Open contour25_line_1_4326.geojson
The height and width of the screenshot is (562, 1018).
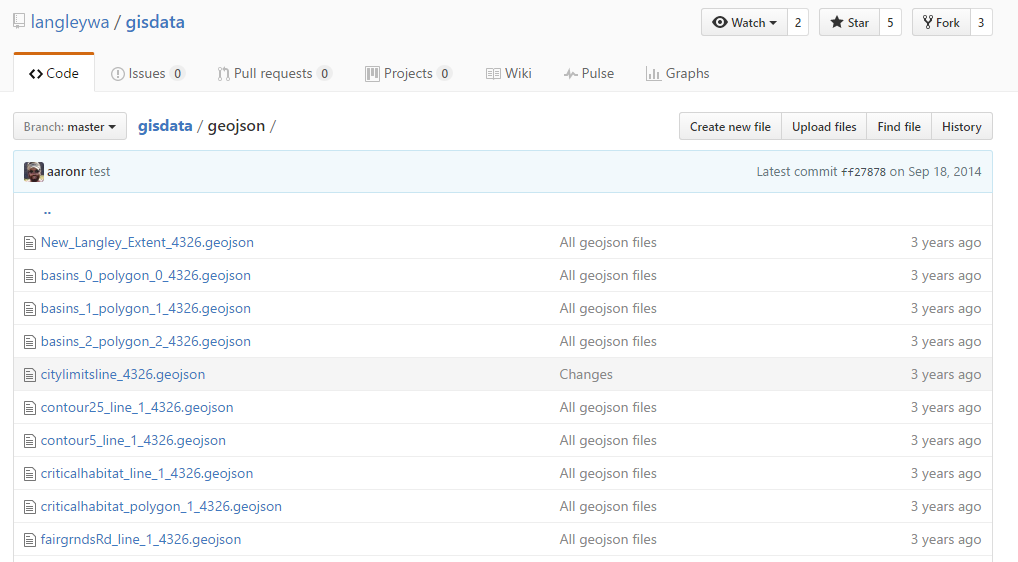point(137,408)
